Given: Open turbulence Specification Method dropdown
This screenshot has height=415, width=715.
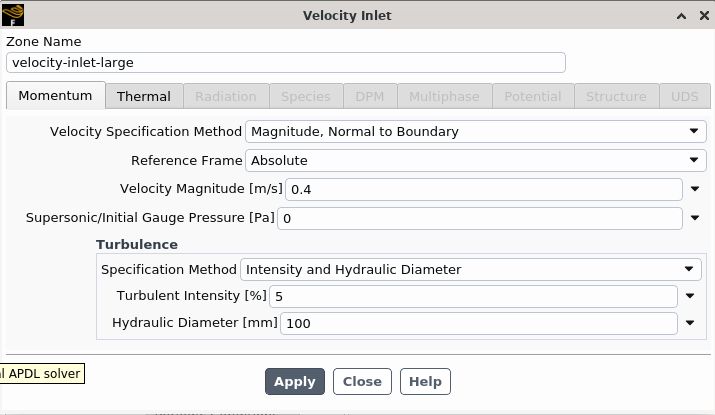Looking at the screenshot, I should (471, 269).
